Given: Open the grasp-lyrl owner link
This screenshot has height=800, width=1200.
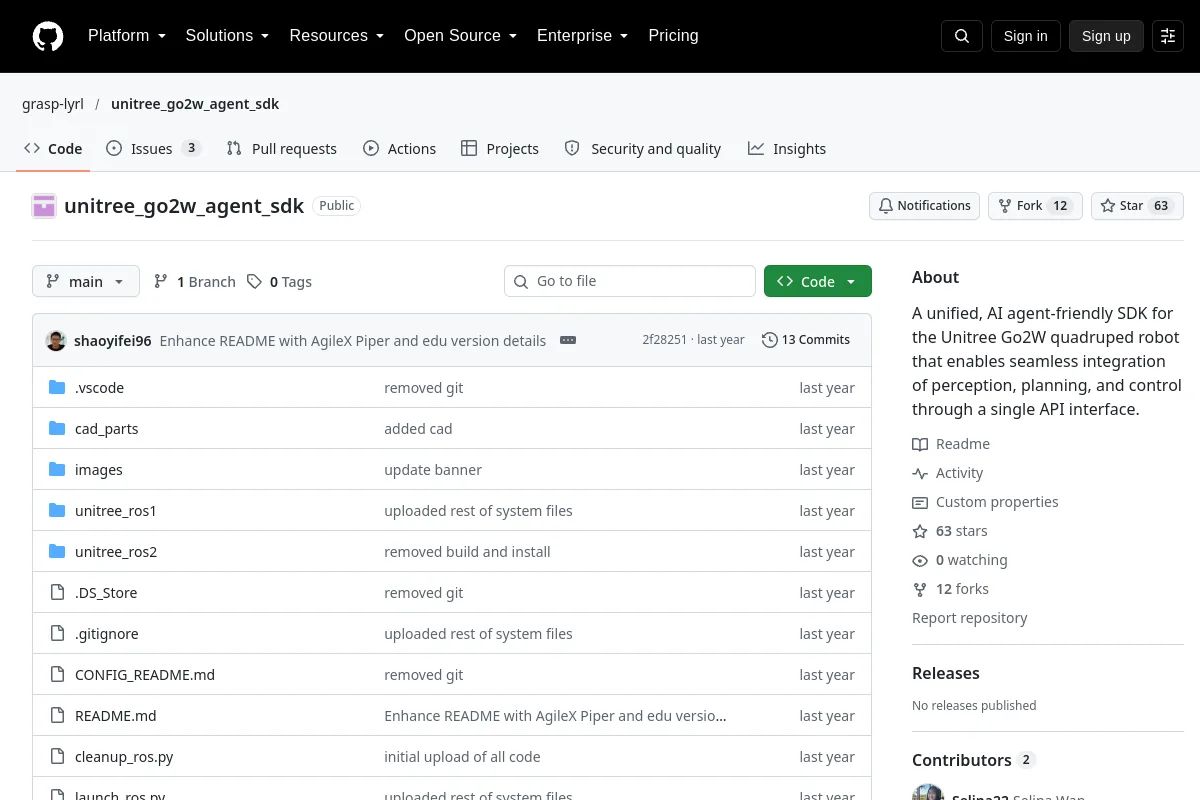Looking at the screenshot, I should pos(53,104).
